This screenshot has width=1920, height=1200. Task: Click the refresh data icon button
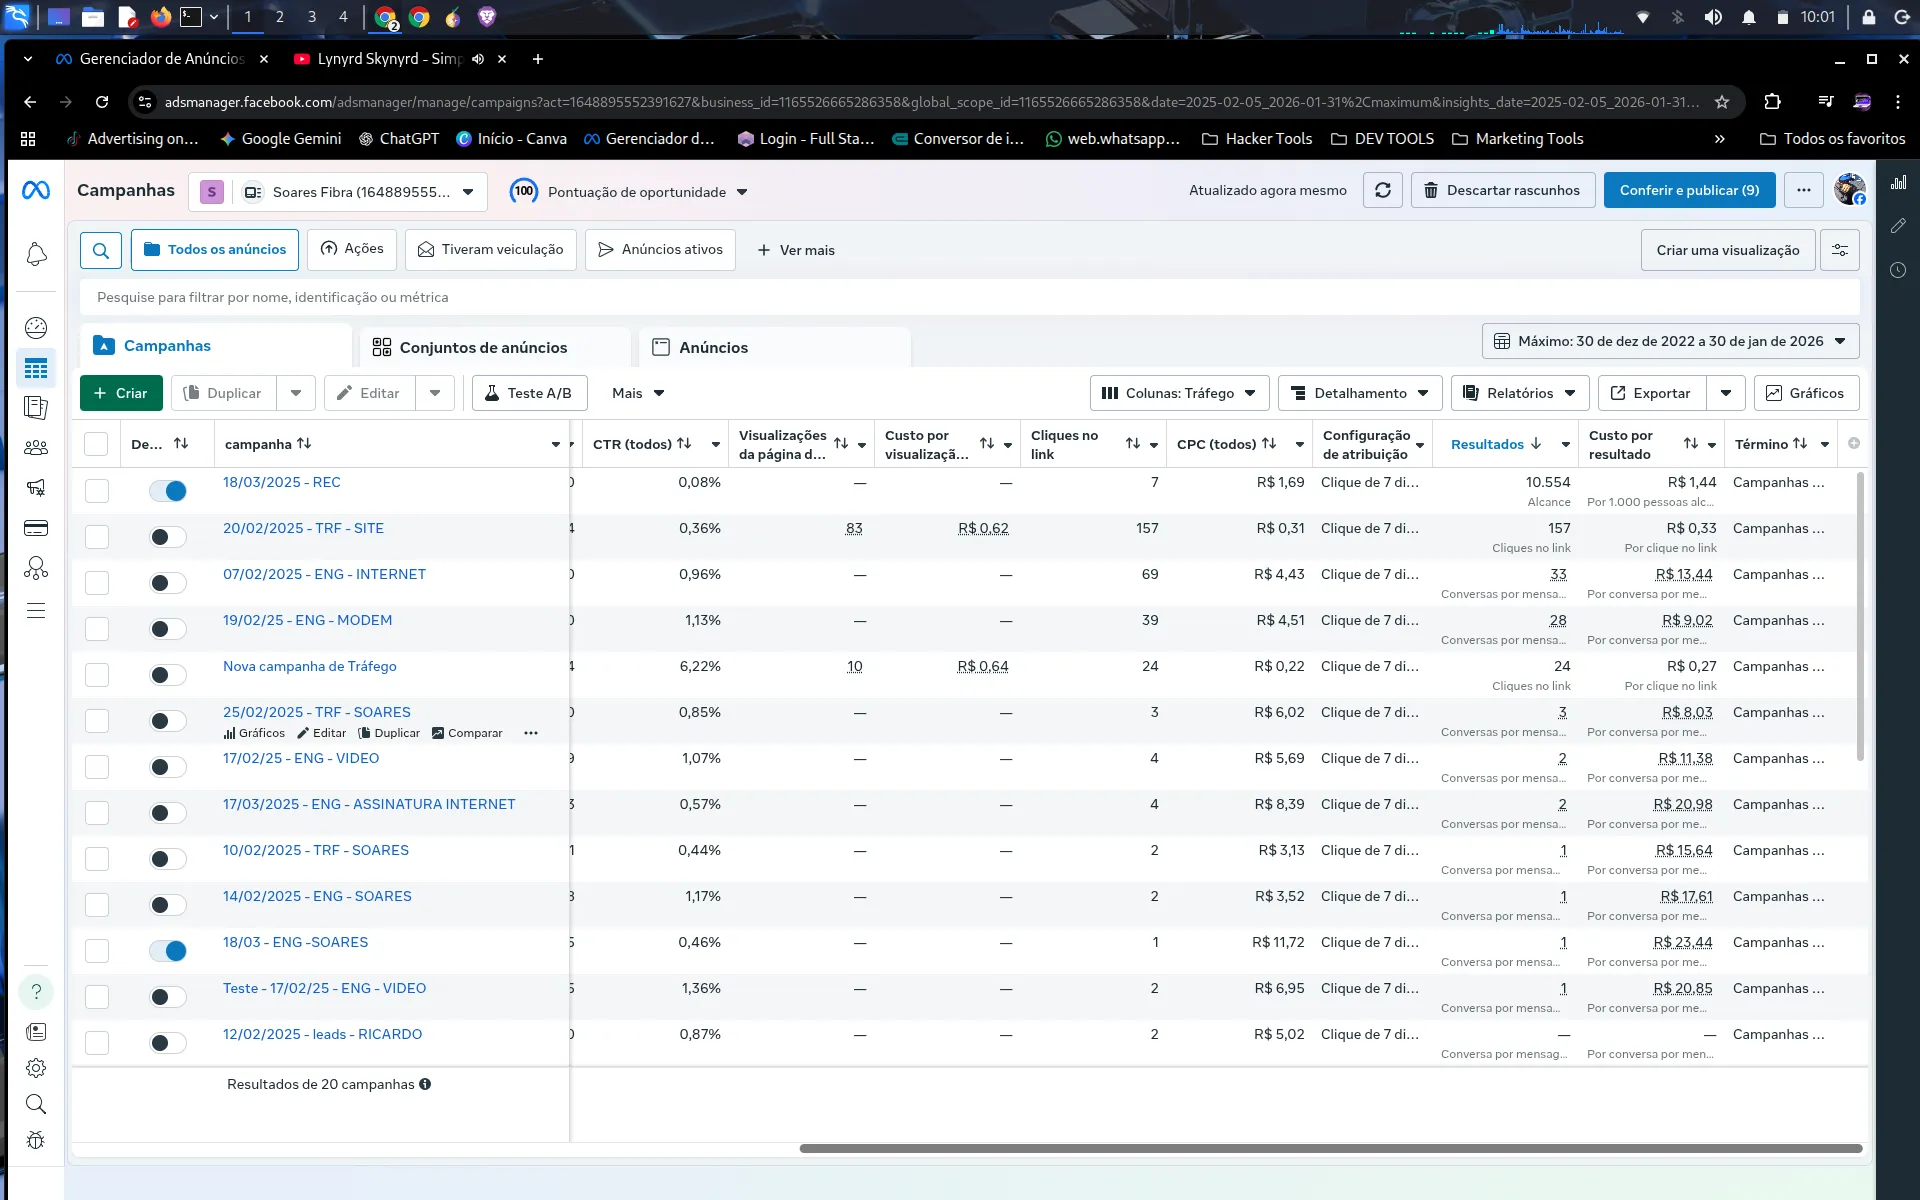[1383, 190]
